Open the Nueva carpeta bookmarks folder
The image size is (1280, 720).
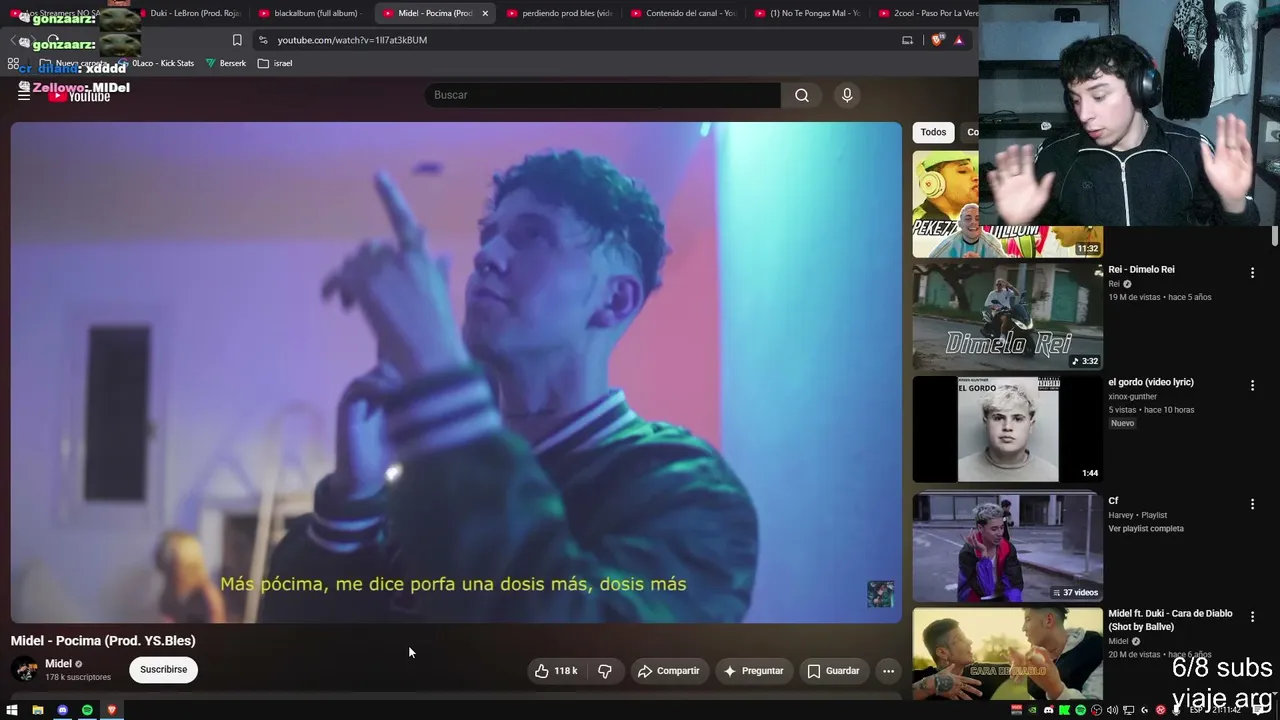pyautogui.click(x=73, y=63)
